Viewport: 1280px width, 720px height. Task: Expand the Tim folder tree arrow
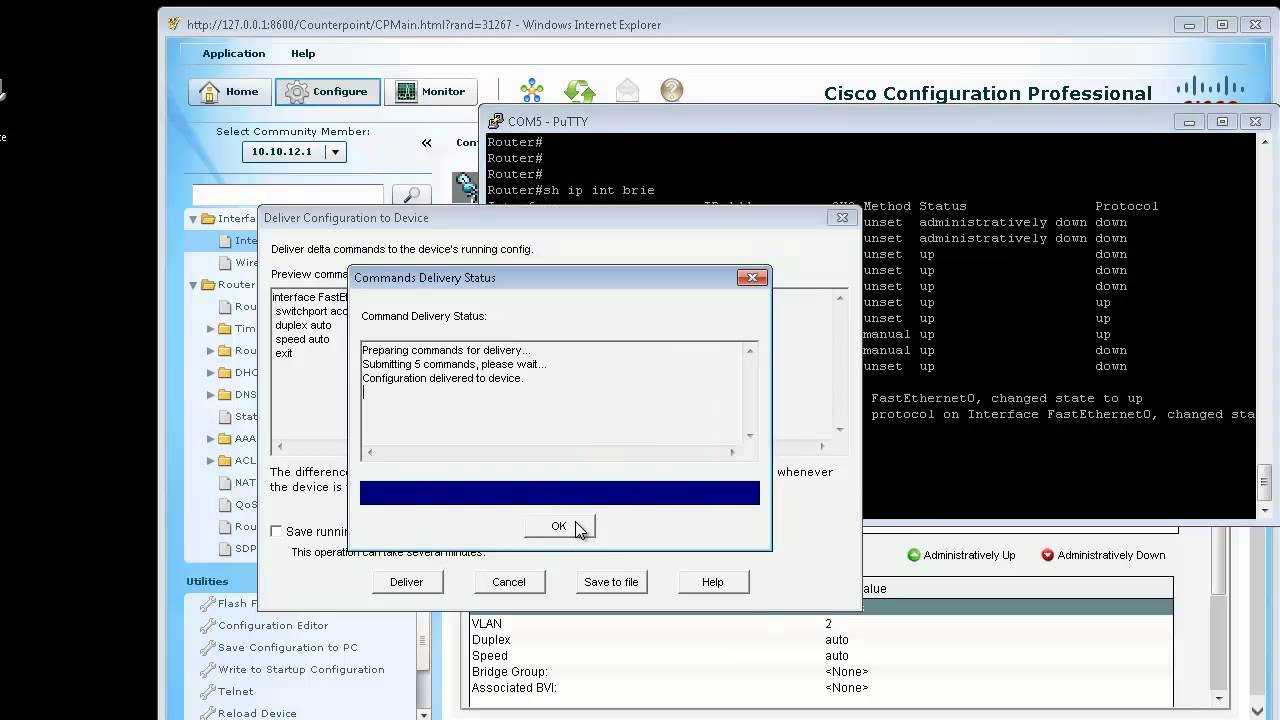tap(211, 329)
